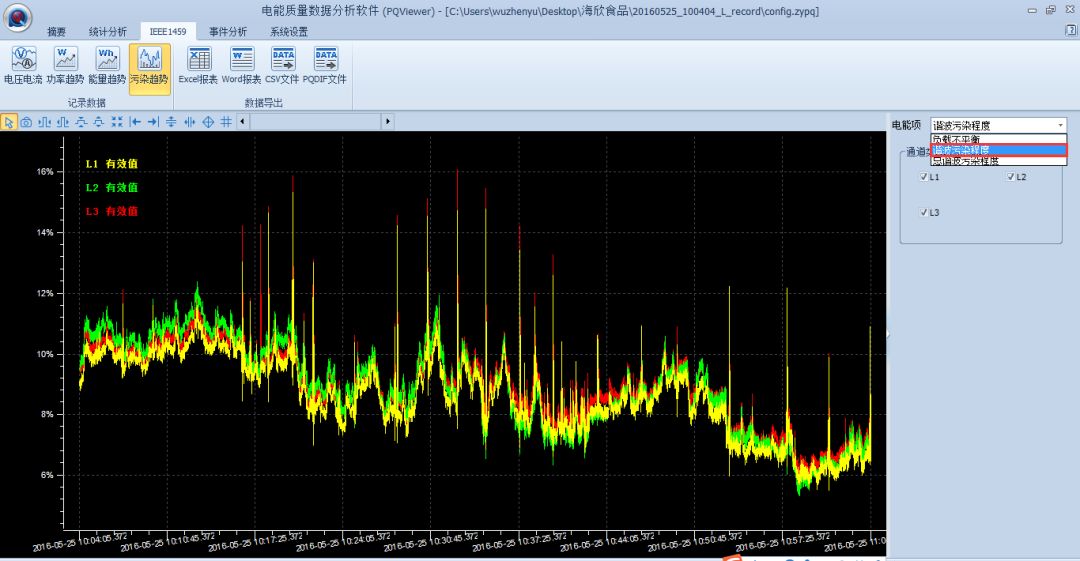Image resolution: width=1080 pixels, height=561 pixels.
Task: Jump to the start with left-arrow-bar icon
Action: pos(135,122)
